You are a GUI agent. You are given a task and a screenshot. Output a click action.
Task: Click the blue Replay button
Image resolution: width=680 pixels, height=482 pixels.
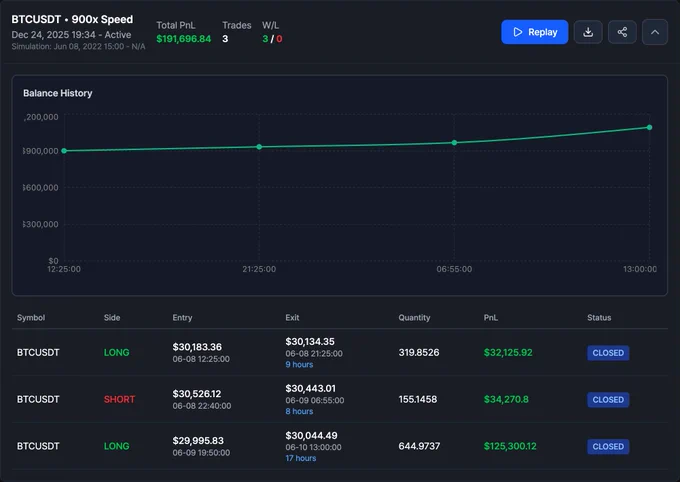pos(534,32)
